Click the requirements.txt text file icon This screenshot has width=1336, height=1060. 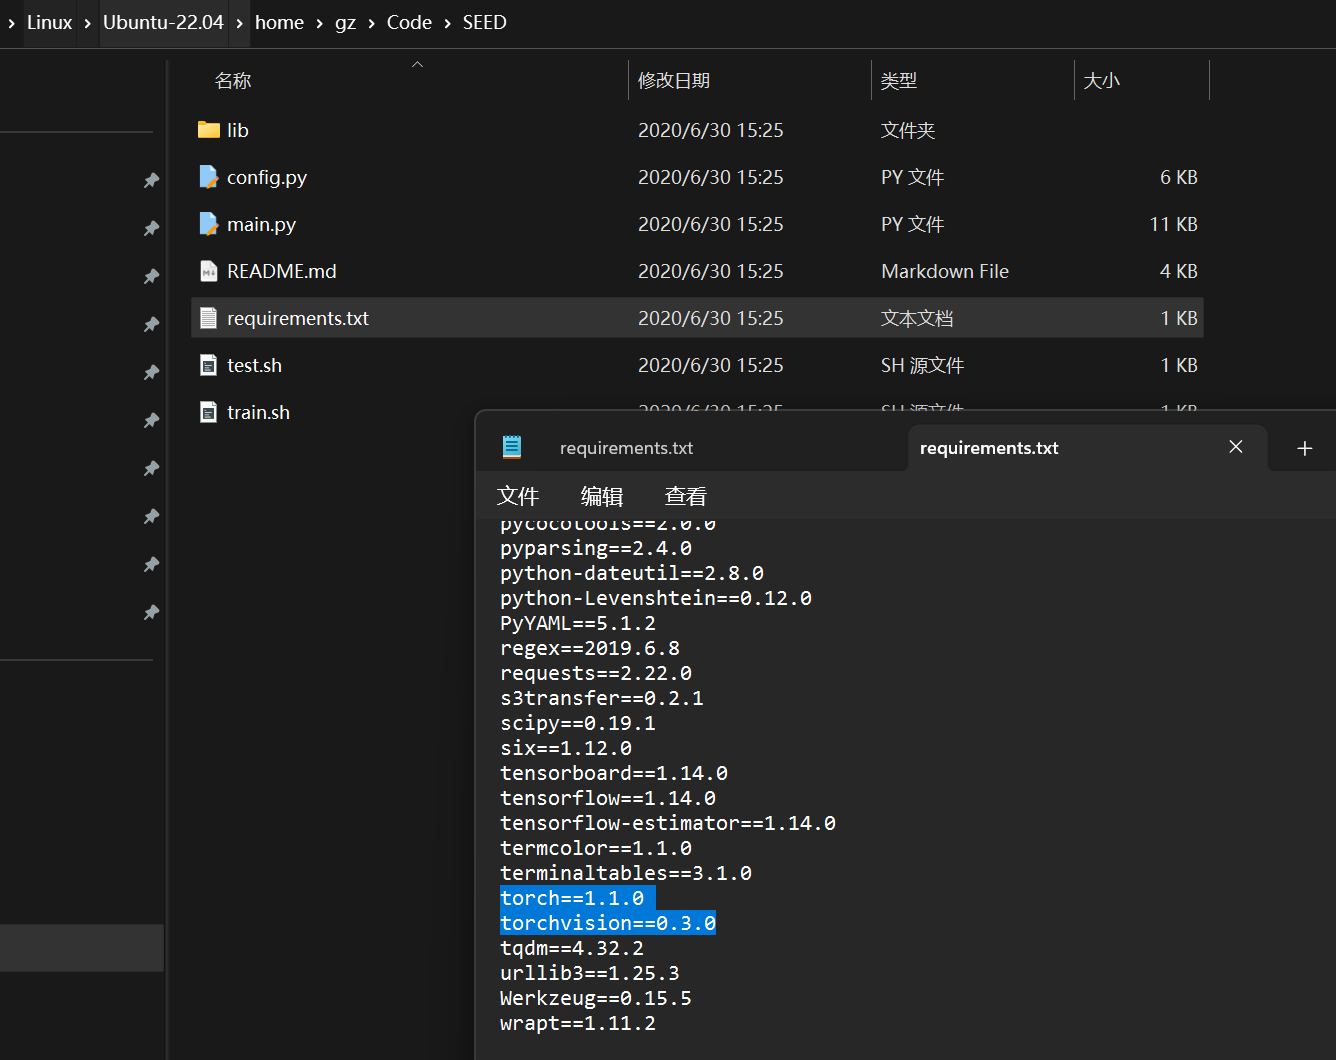[x=208, y=318]
